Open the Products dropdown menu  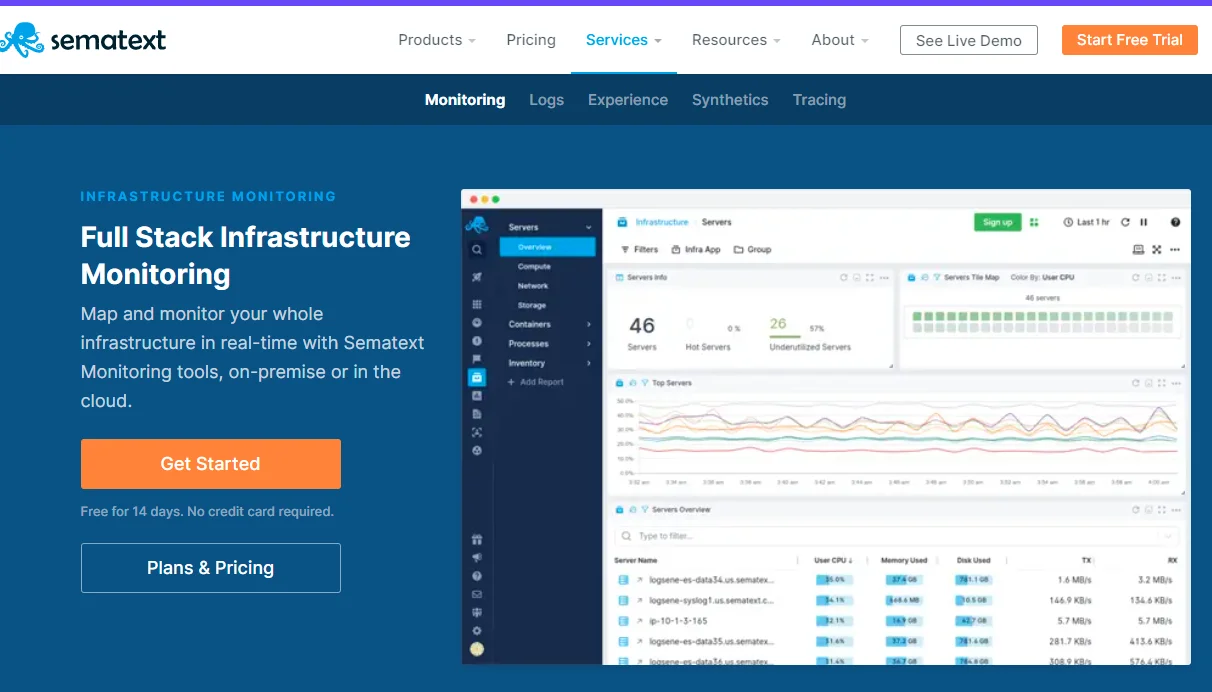click(437, 40)
